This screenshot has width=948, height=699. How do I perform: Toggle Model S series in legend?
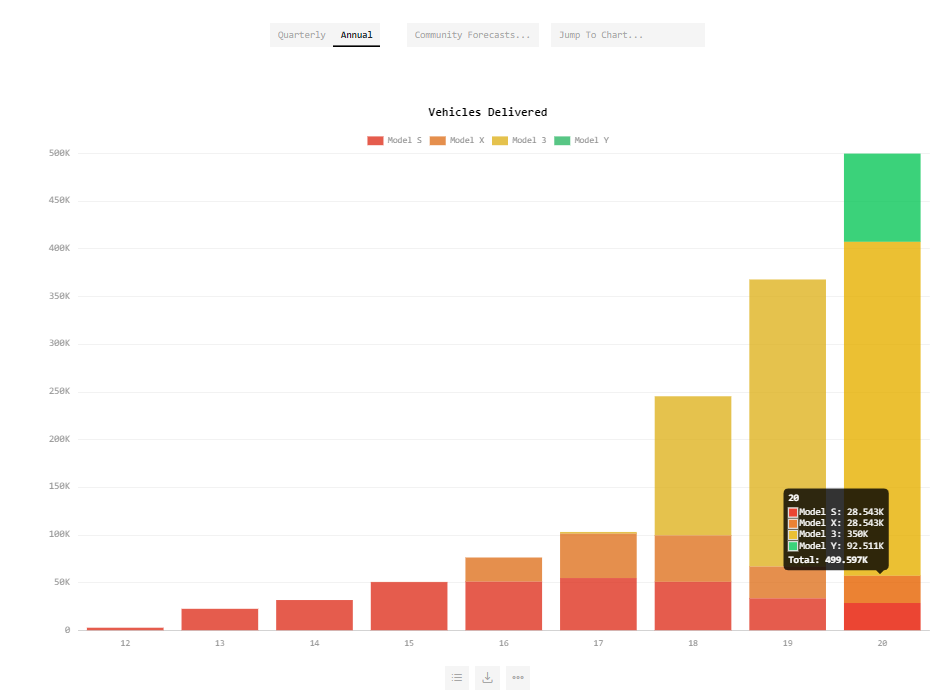point(395,140)
